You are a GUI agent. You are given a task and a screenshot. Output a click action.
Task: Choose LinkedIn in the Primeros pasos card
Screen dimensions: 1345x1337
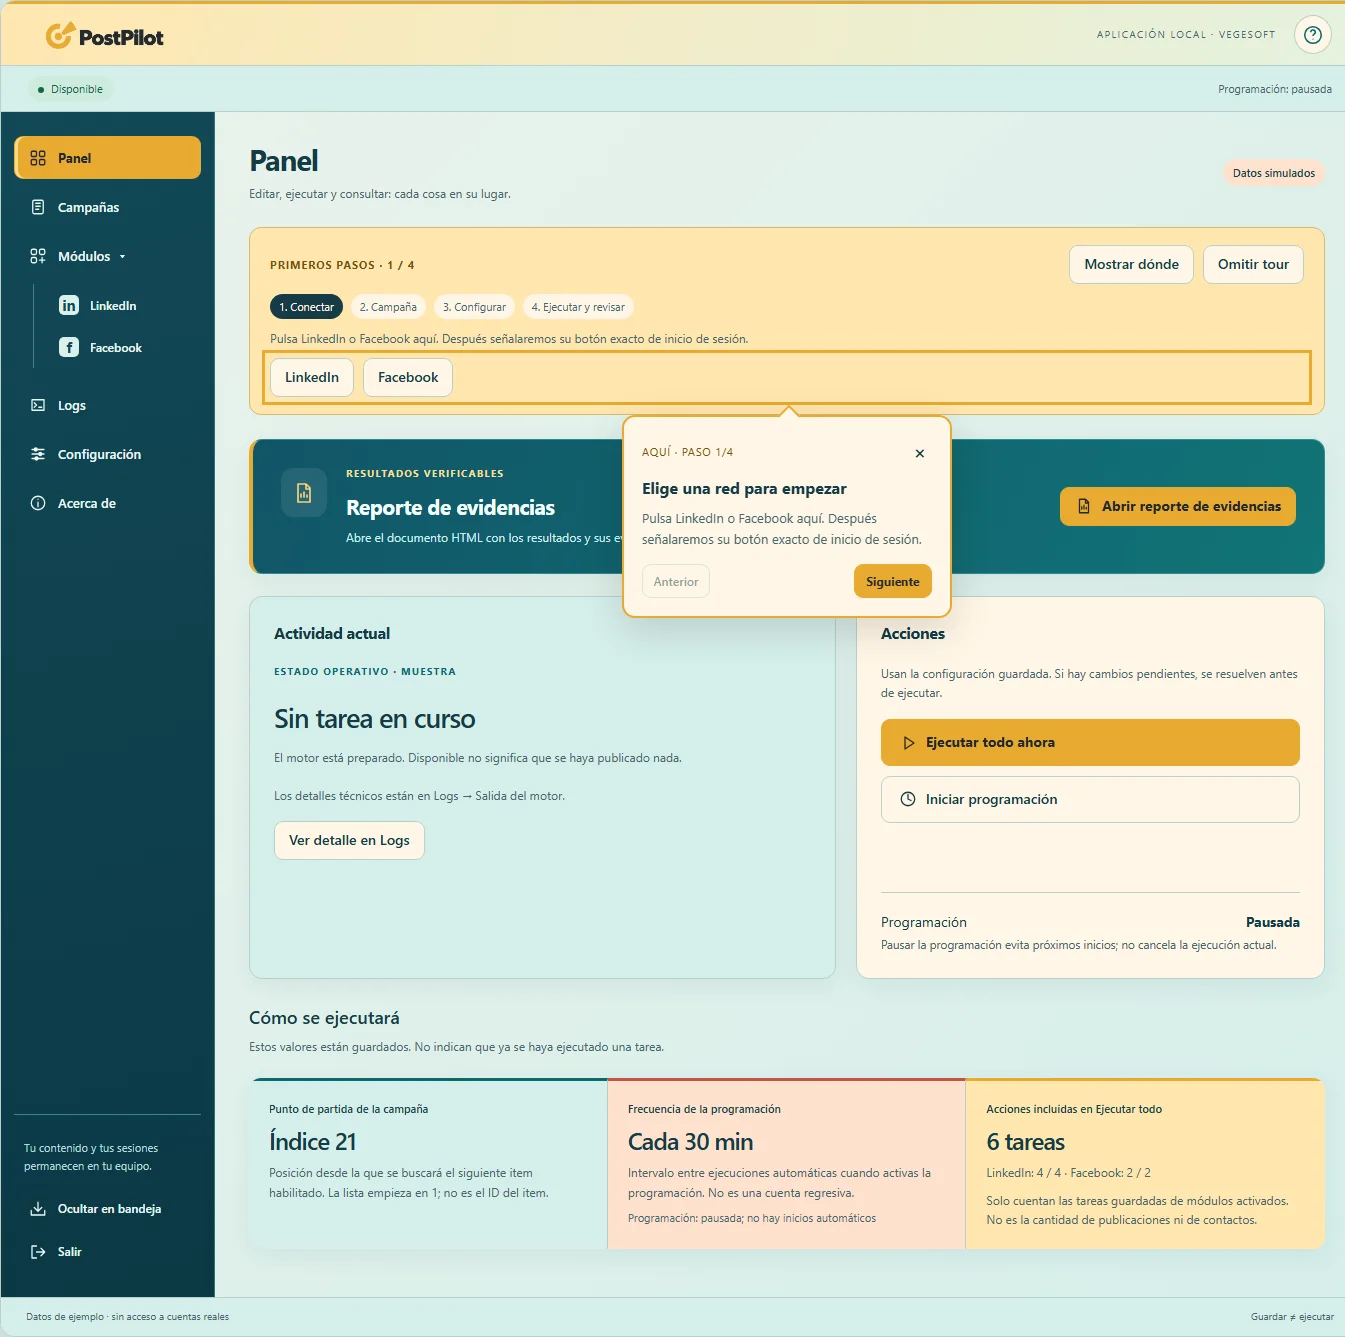click(x=312, y=377)
